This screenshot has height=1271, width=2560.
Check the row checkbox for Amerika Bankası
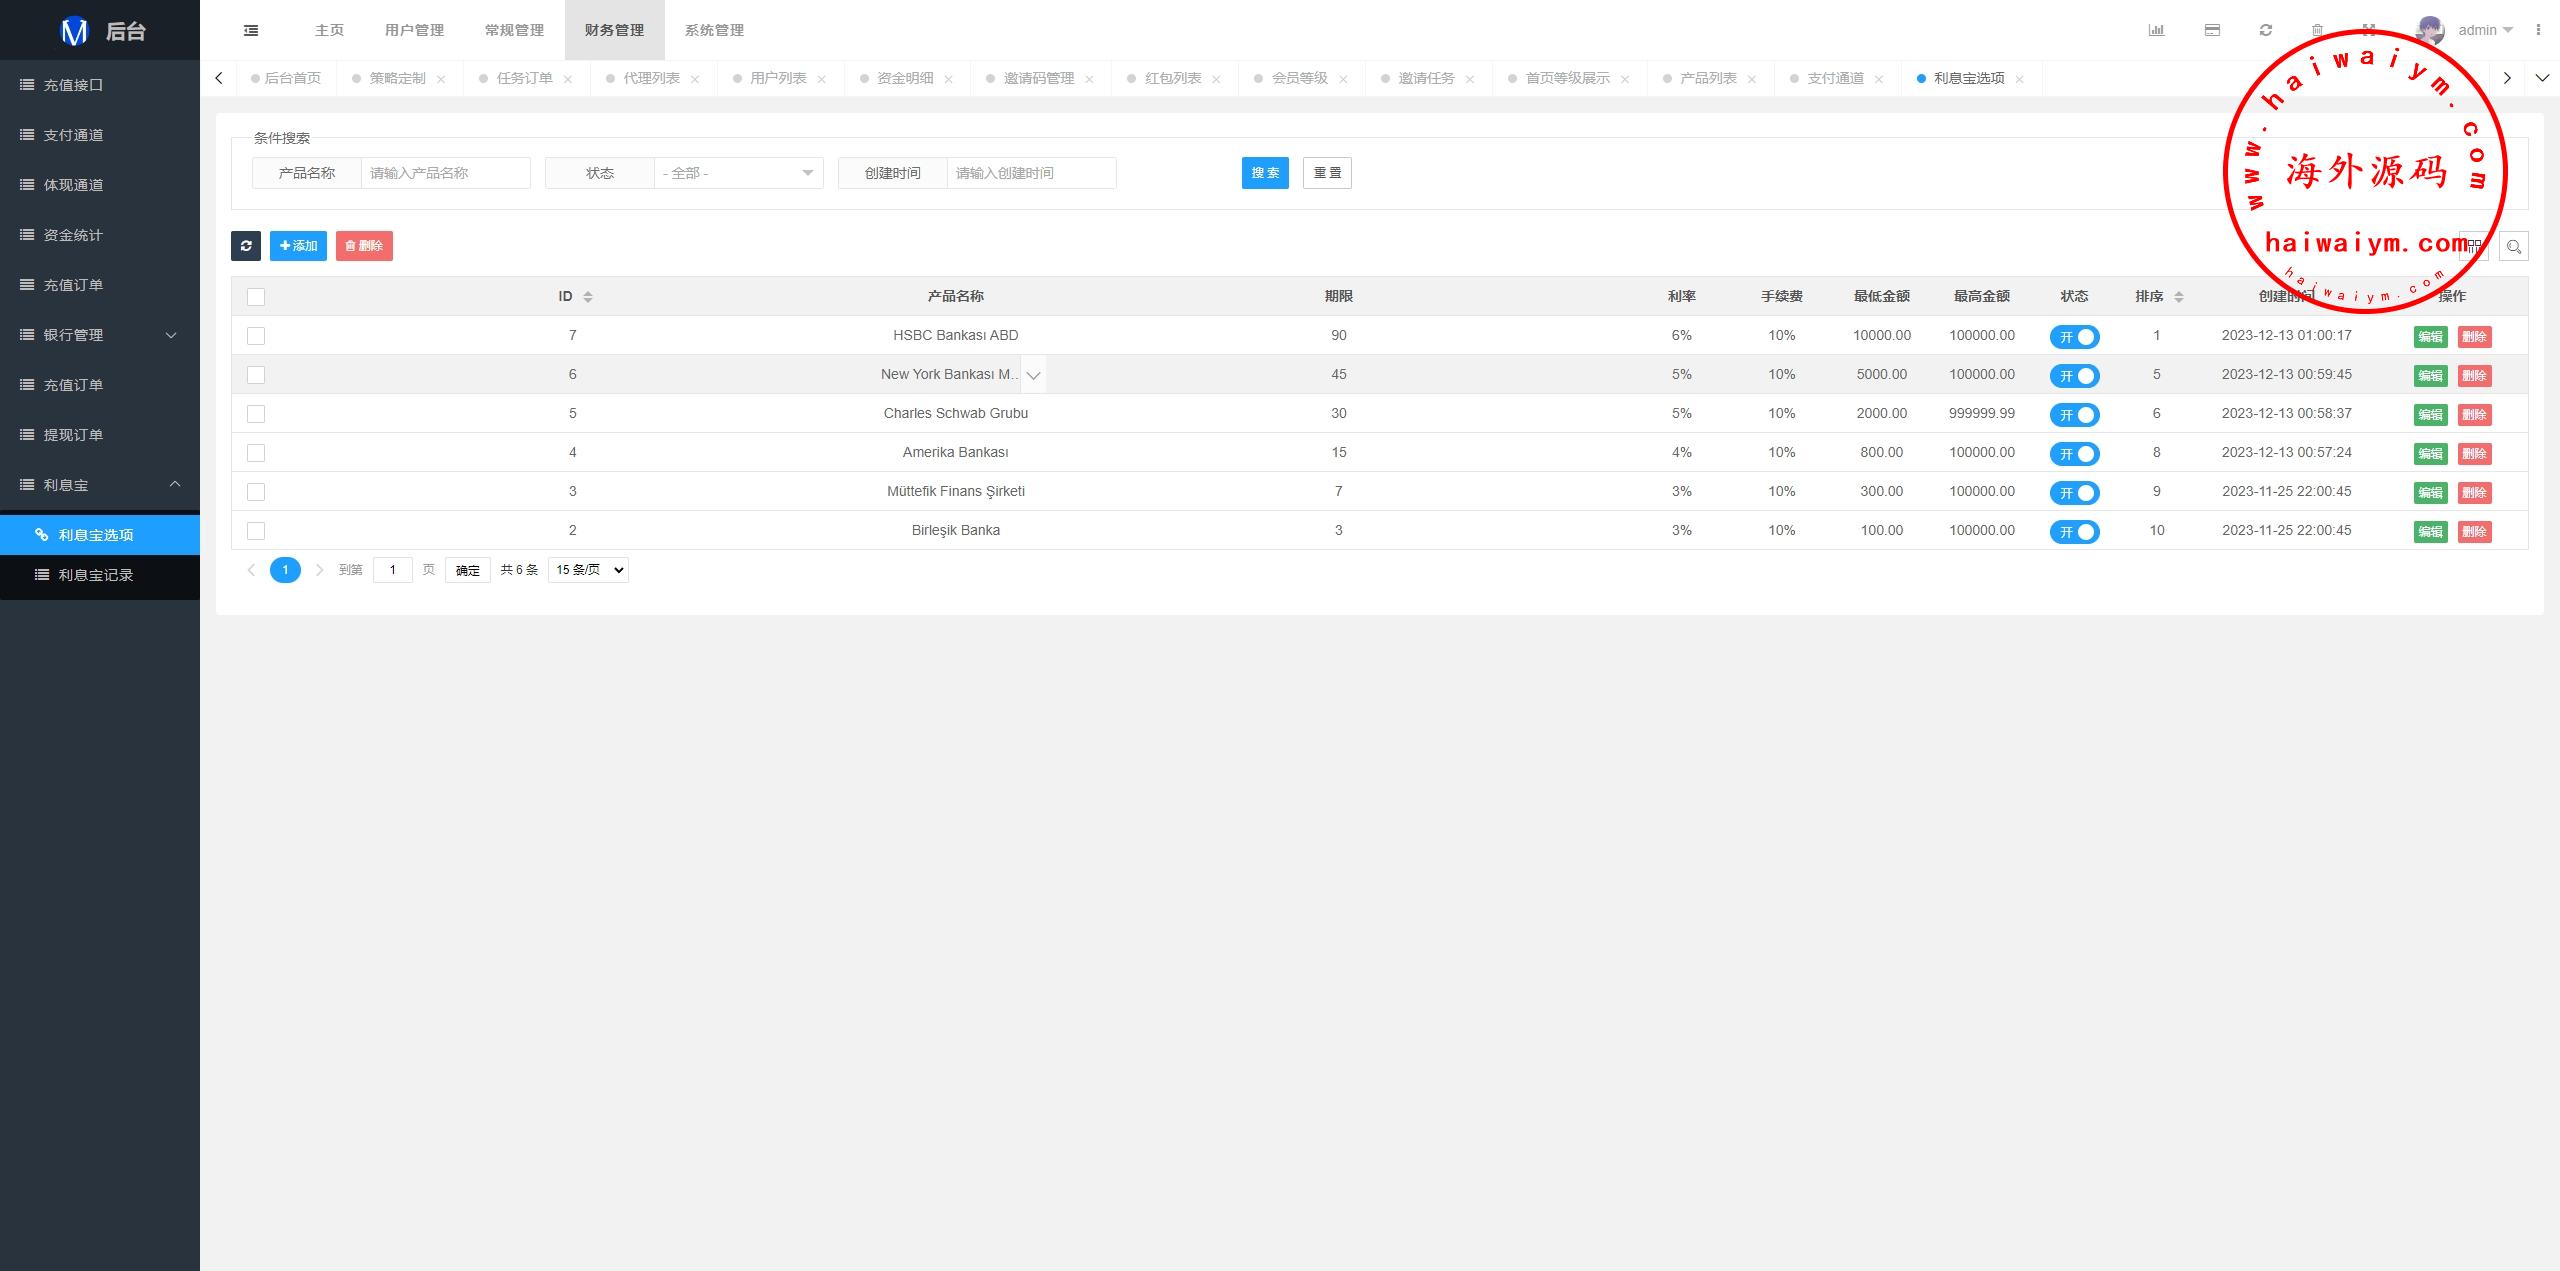[x=256, y=453]
